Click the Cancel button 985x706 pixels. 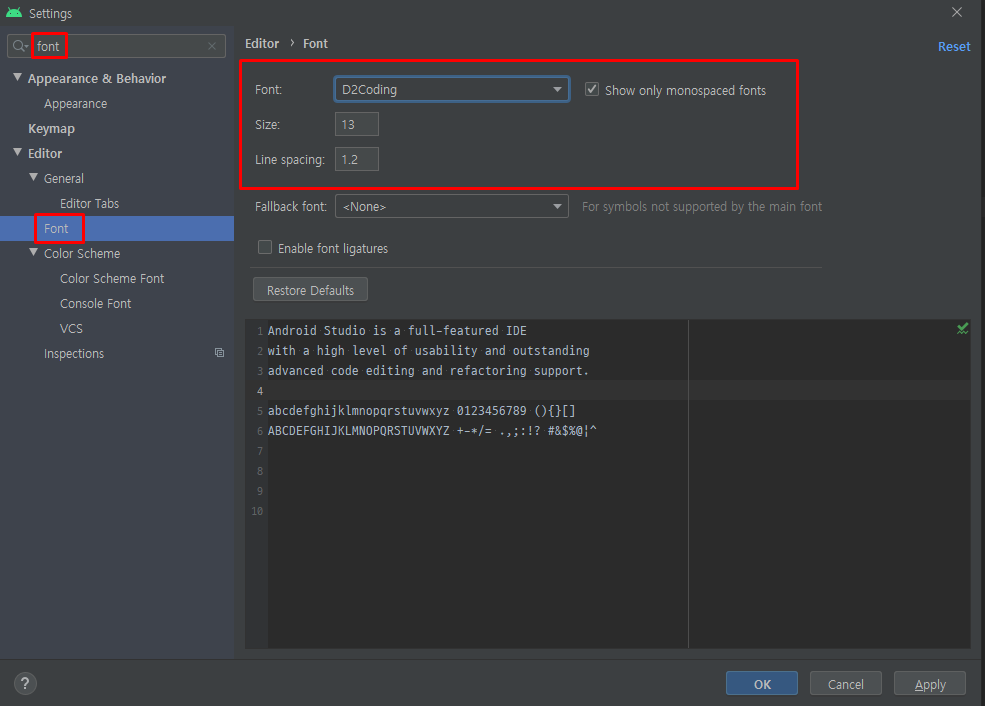click(846, 683)
